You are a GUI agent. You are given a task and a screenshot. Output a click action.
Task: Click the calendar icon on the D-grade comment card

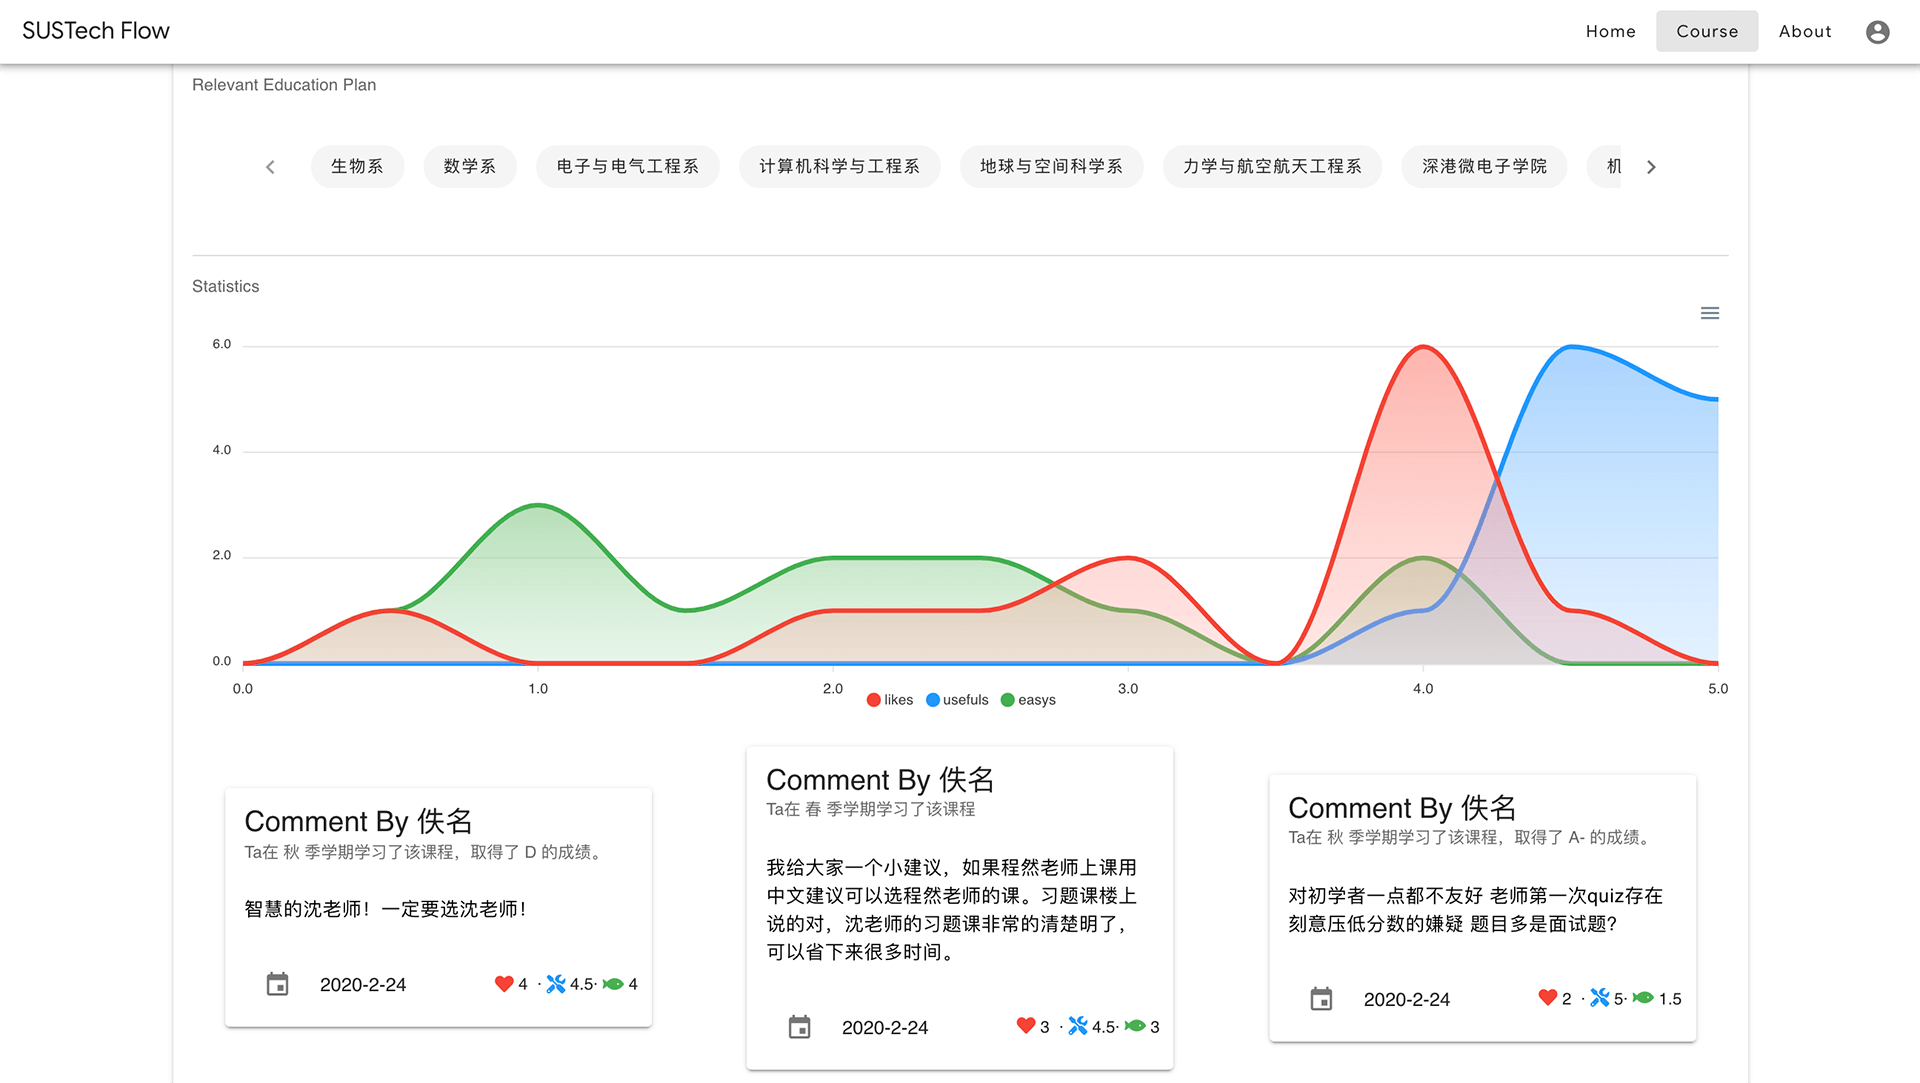pos(277,984)
